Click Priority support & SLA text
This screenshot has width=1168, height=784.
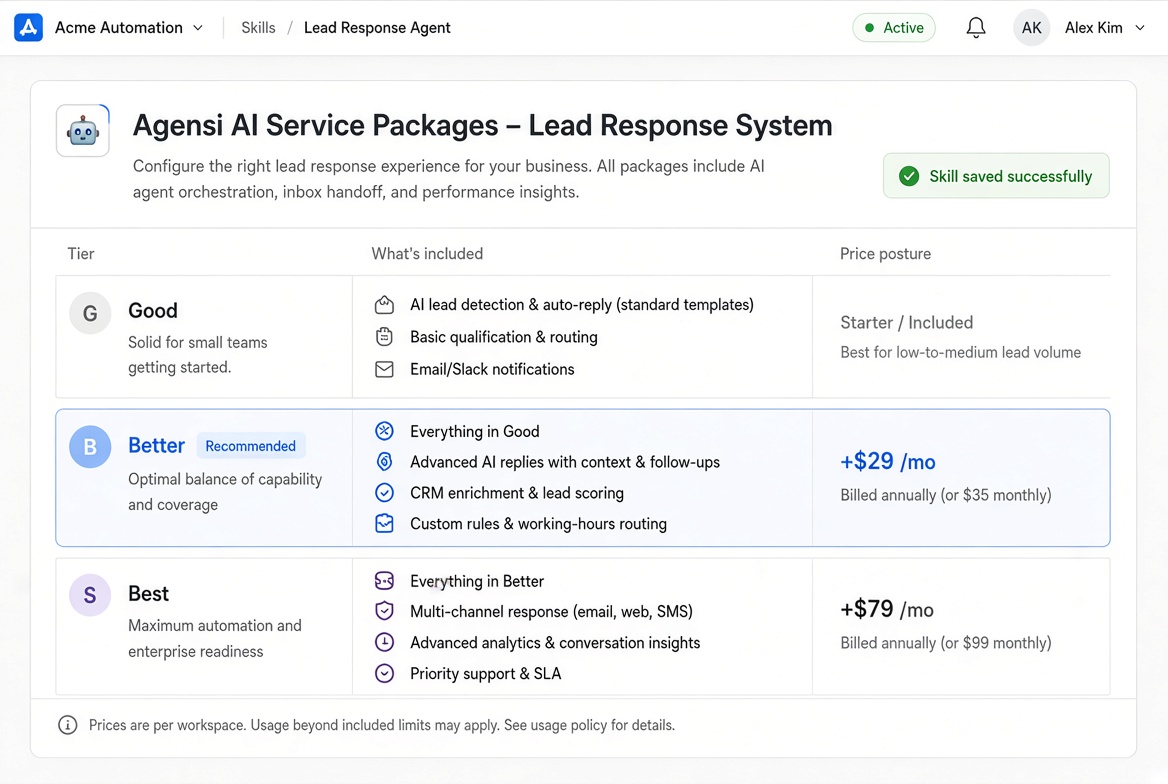point(486,674)
